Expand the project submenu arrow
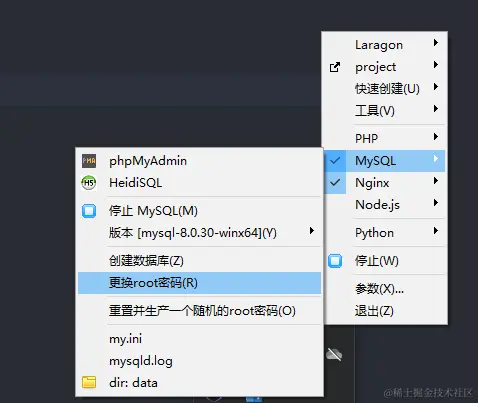The image size is (478, 403). (436, 65)
